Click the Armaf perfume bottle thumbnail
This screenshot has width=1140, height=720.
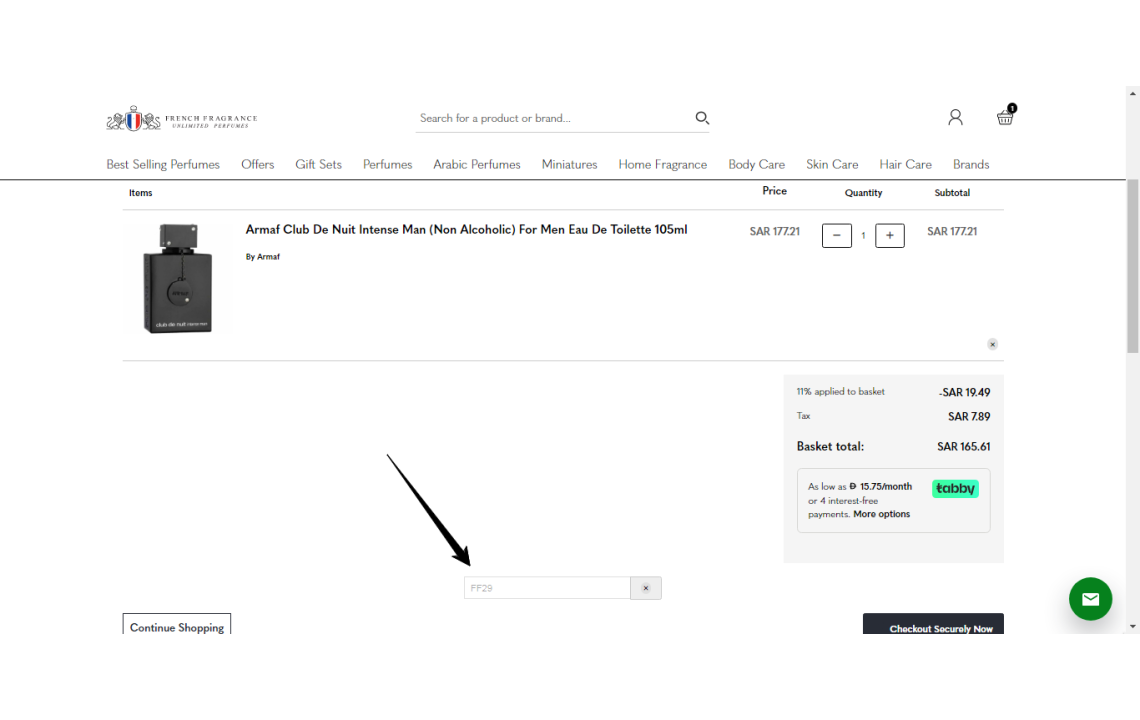coord(177,278)
